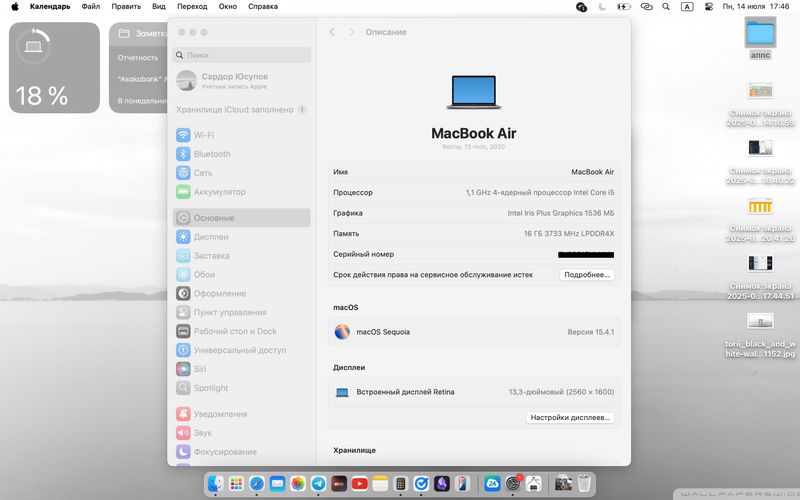The height and width of the screenshot is (500, 800).
Task: Open Сардор Юсупов Apple account
Action: tap(241, 81)
